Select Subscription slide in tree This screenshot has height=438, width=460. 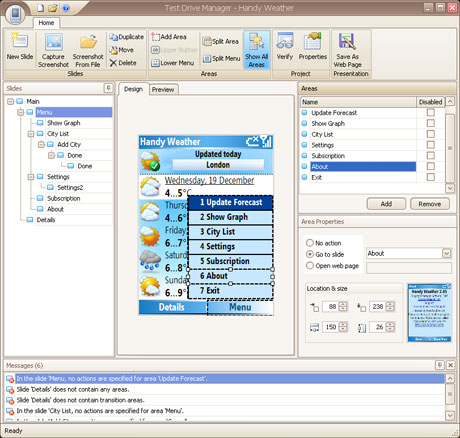[64, 198]
